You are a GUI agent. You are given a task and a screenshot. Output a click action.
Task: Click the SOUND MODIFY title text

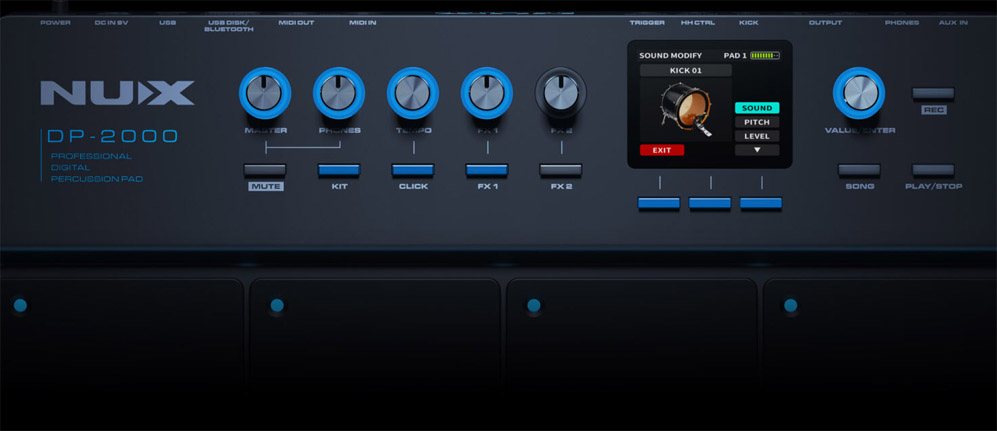pyautogui.click(x=670, y=55)
